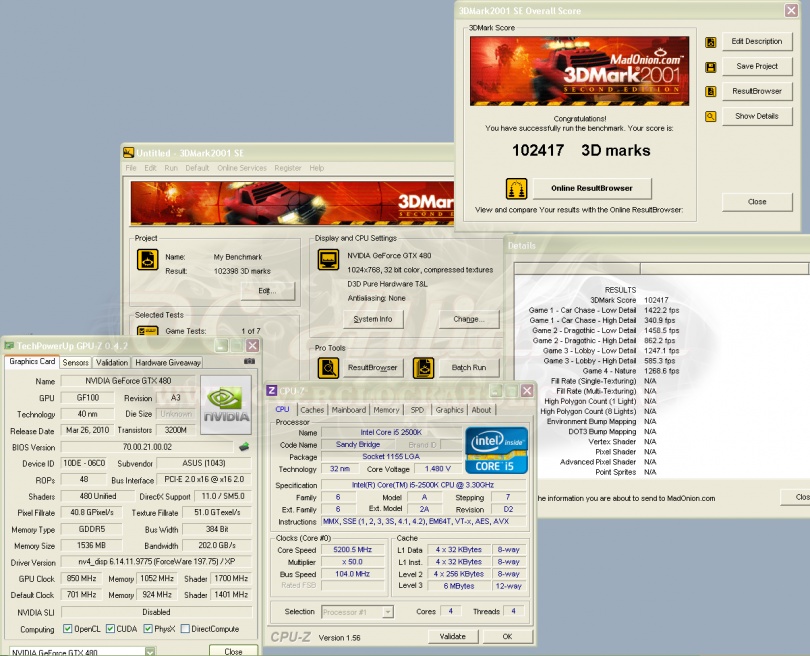Click the Validate button in CPU-Z

coord(453,636)
